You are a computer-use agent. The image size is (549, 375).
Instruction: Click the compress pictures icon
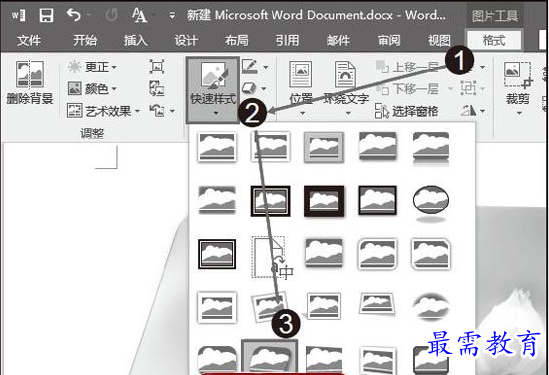point(156,66)
